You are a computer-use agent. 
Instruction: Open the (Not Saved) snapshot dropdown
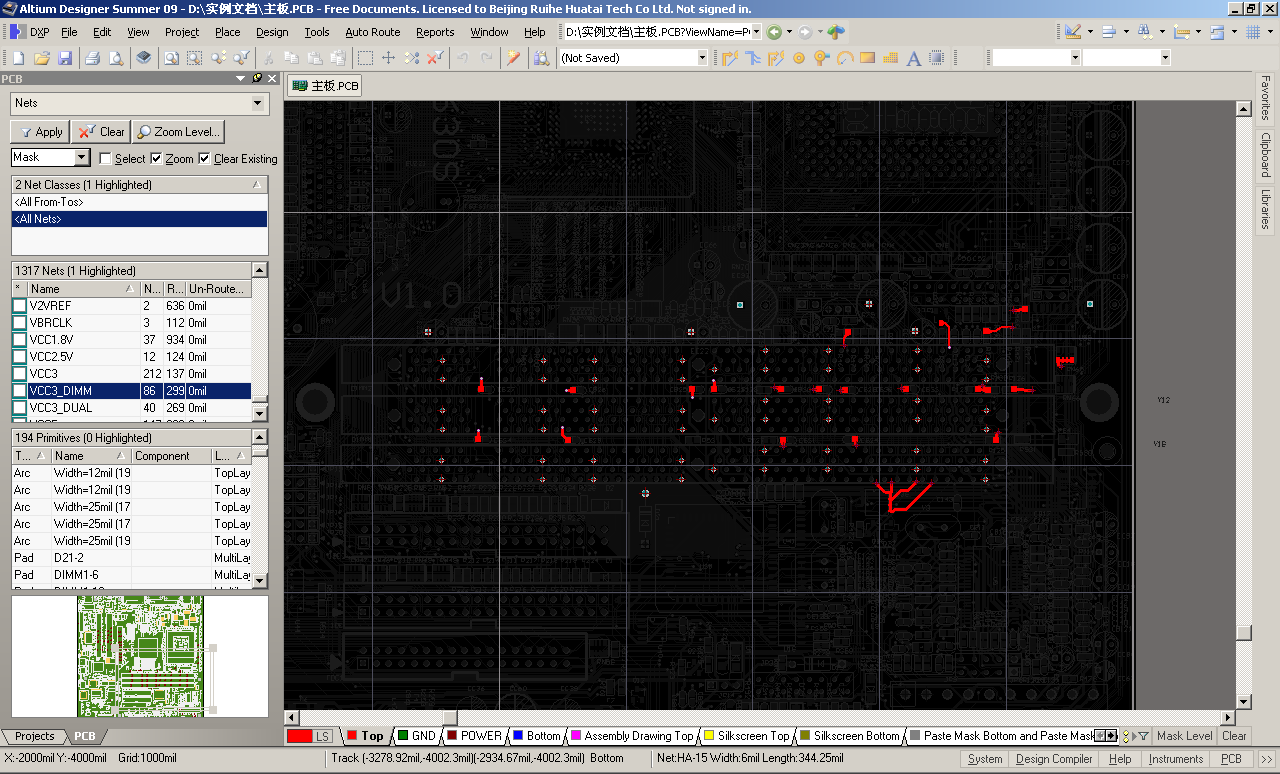tap(702, 58)
